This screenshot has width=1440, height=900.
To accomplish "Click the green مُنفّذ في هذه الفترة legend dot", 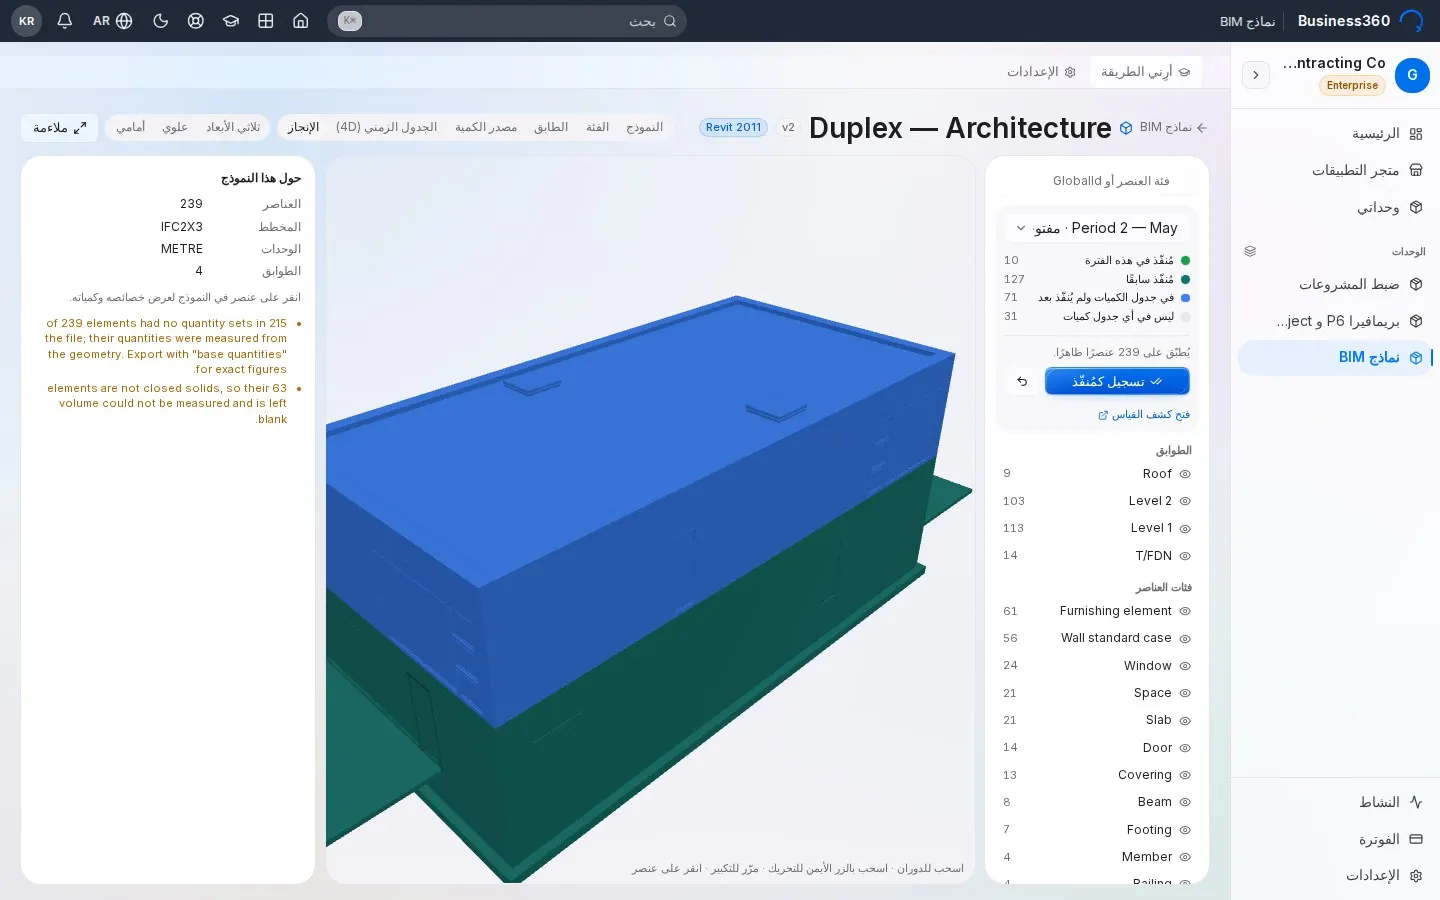I will pyautogui.click(x=1185, y=260).
